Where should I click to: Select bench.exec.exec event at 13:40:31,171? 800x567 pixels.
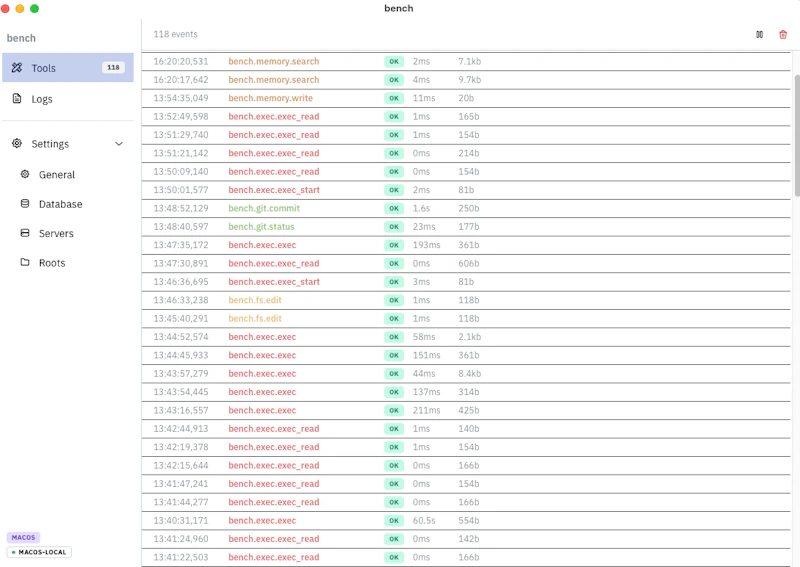466,521
